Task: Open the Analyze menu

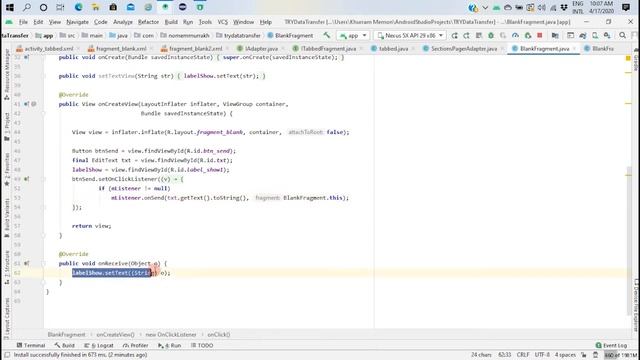Action: [x=122, y=22]
